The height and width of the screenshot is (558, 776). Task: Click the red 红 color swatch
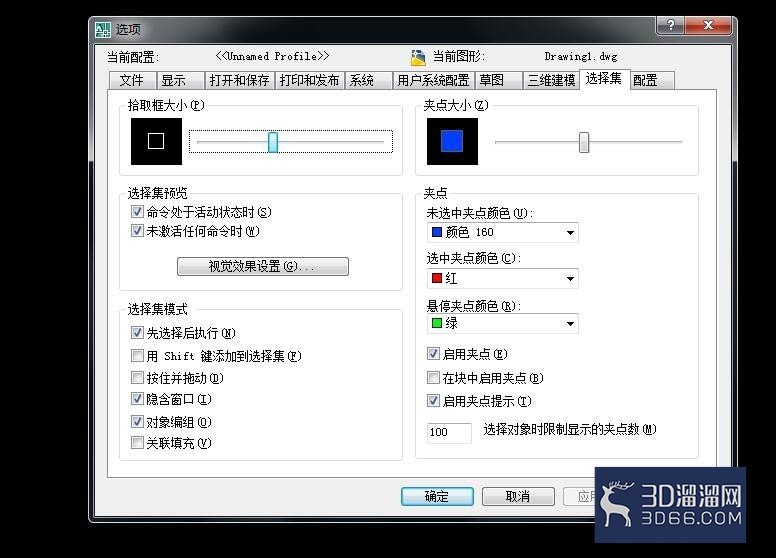click(x=437, y=278)
